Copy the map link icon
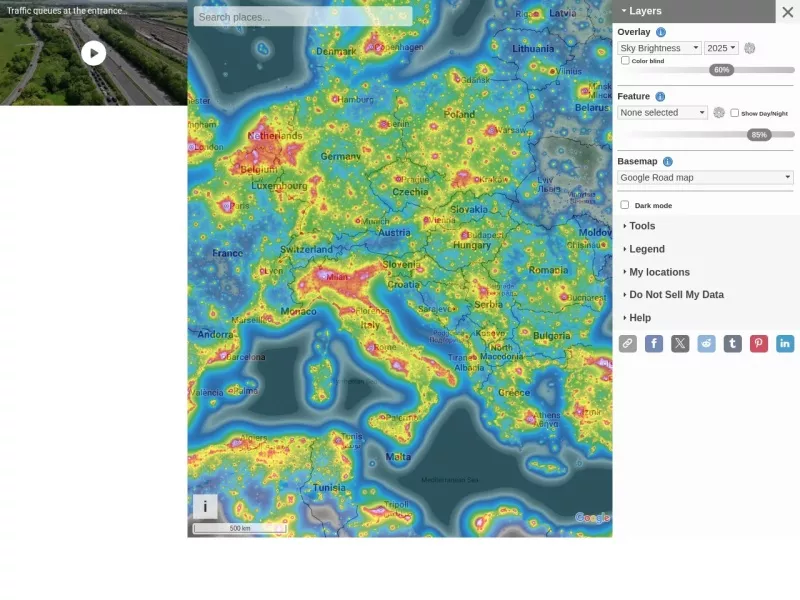 click(x=628, y=343)
